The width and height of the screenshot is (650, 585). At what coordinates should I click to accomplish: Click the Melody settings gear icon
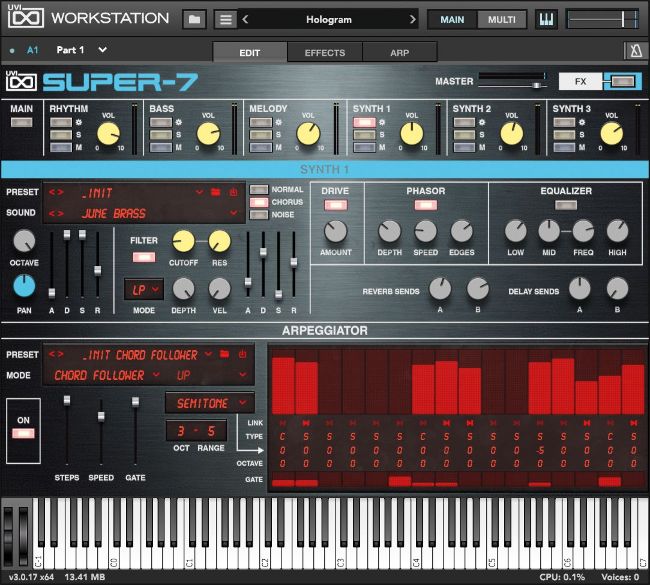click(x=279, y=122)
